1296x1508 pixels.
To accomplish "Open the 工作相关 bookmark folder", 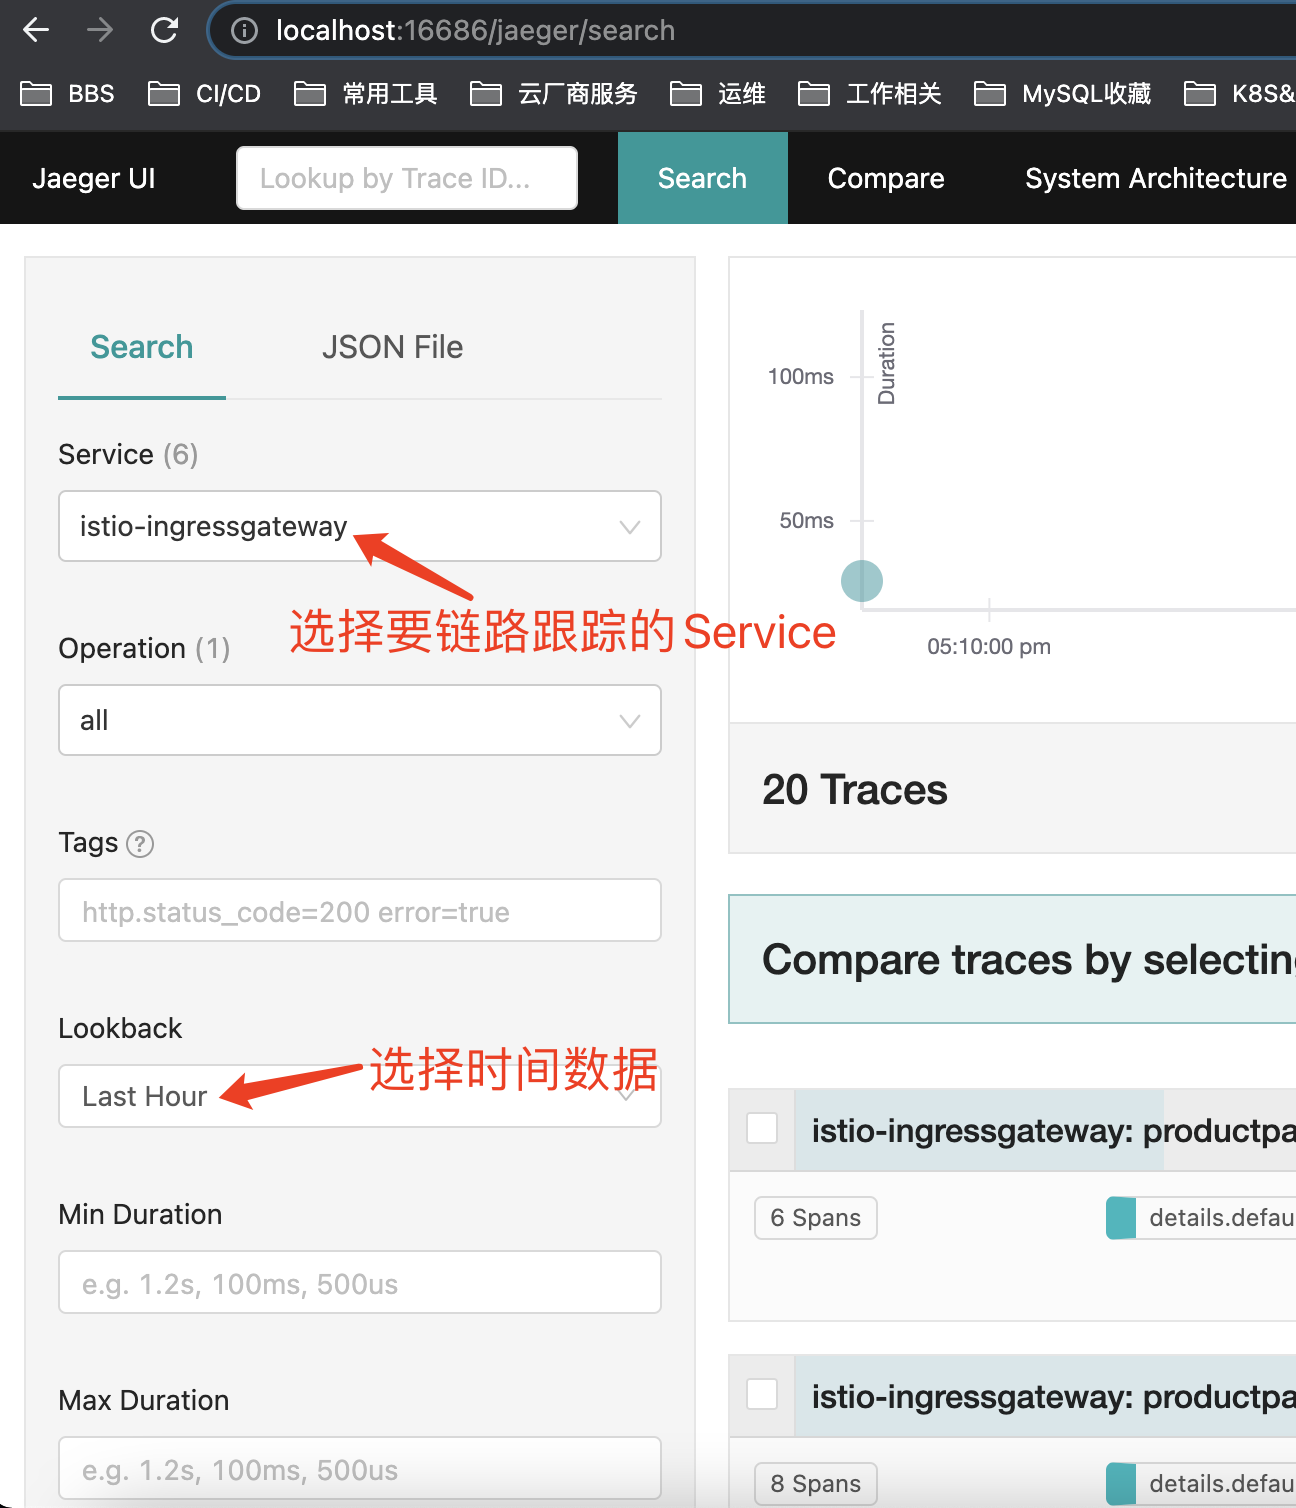I will 870,94.
